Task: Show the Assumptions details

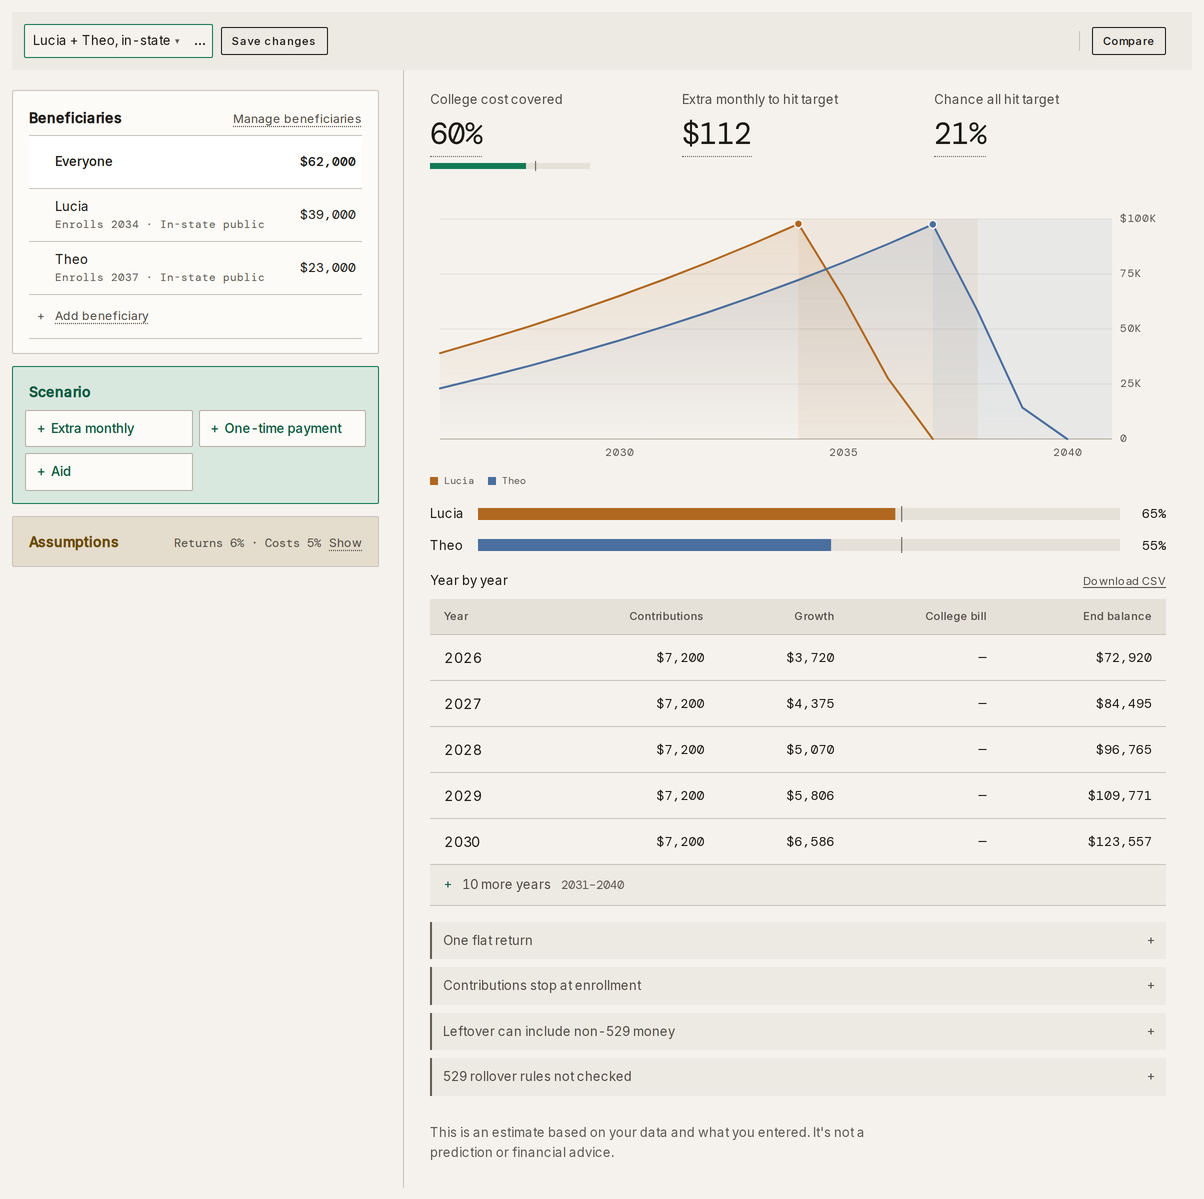Action: pos(345,543)
